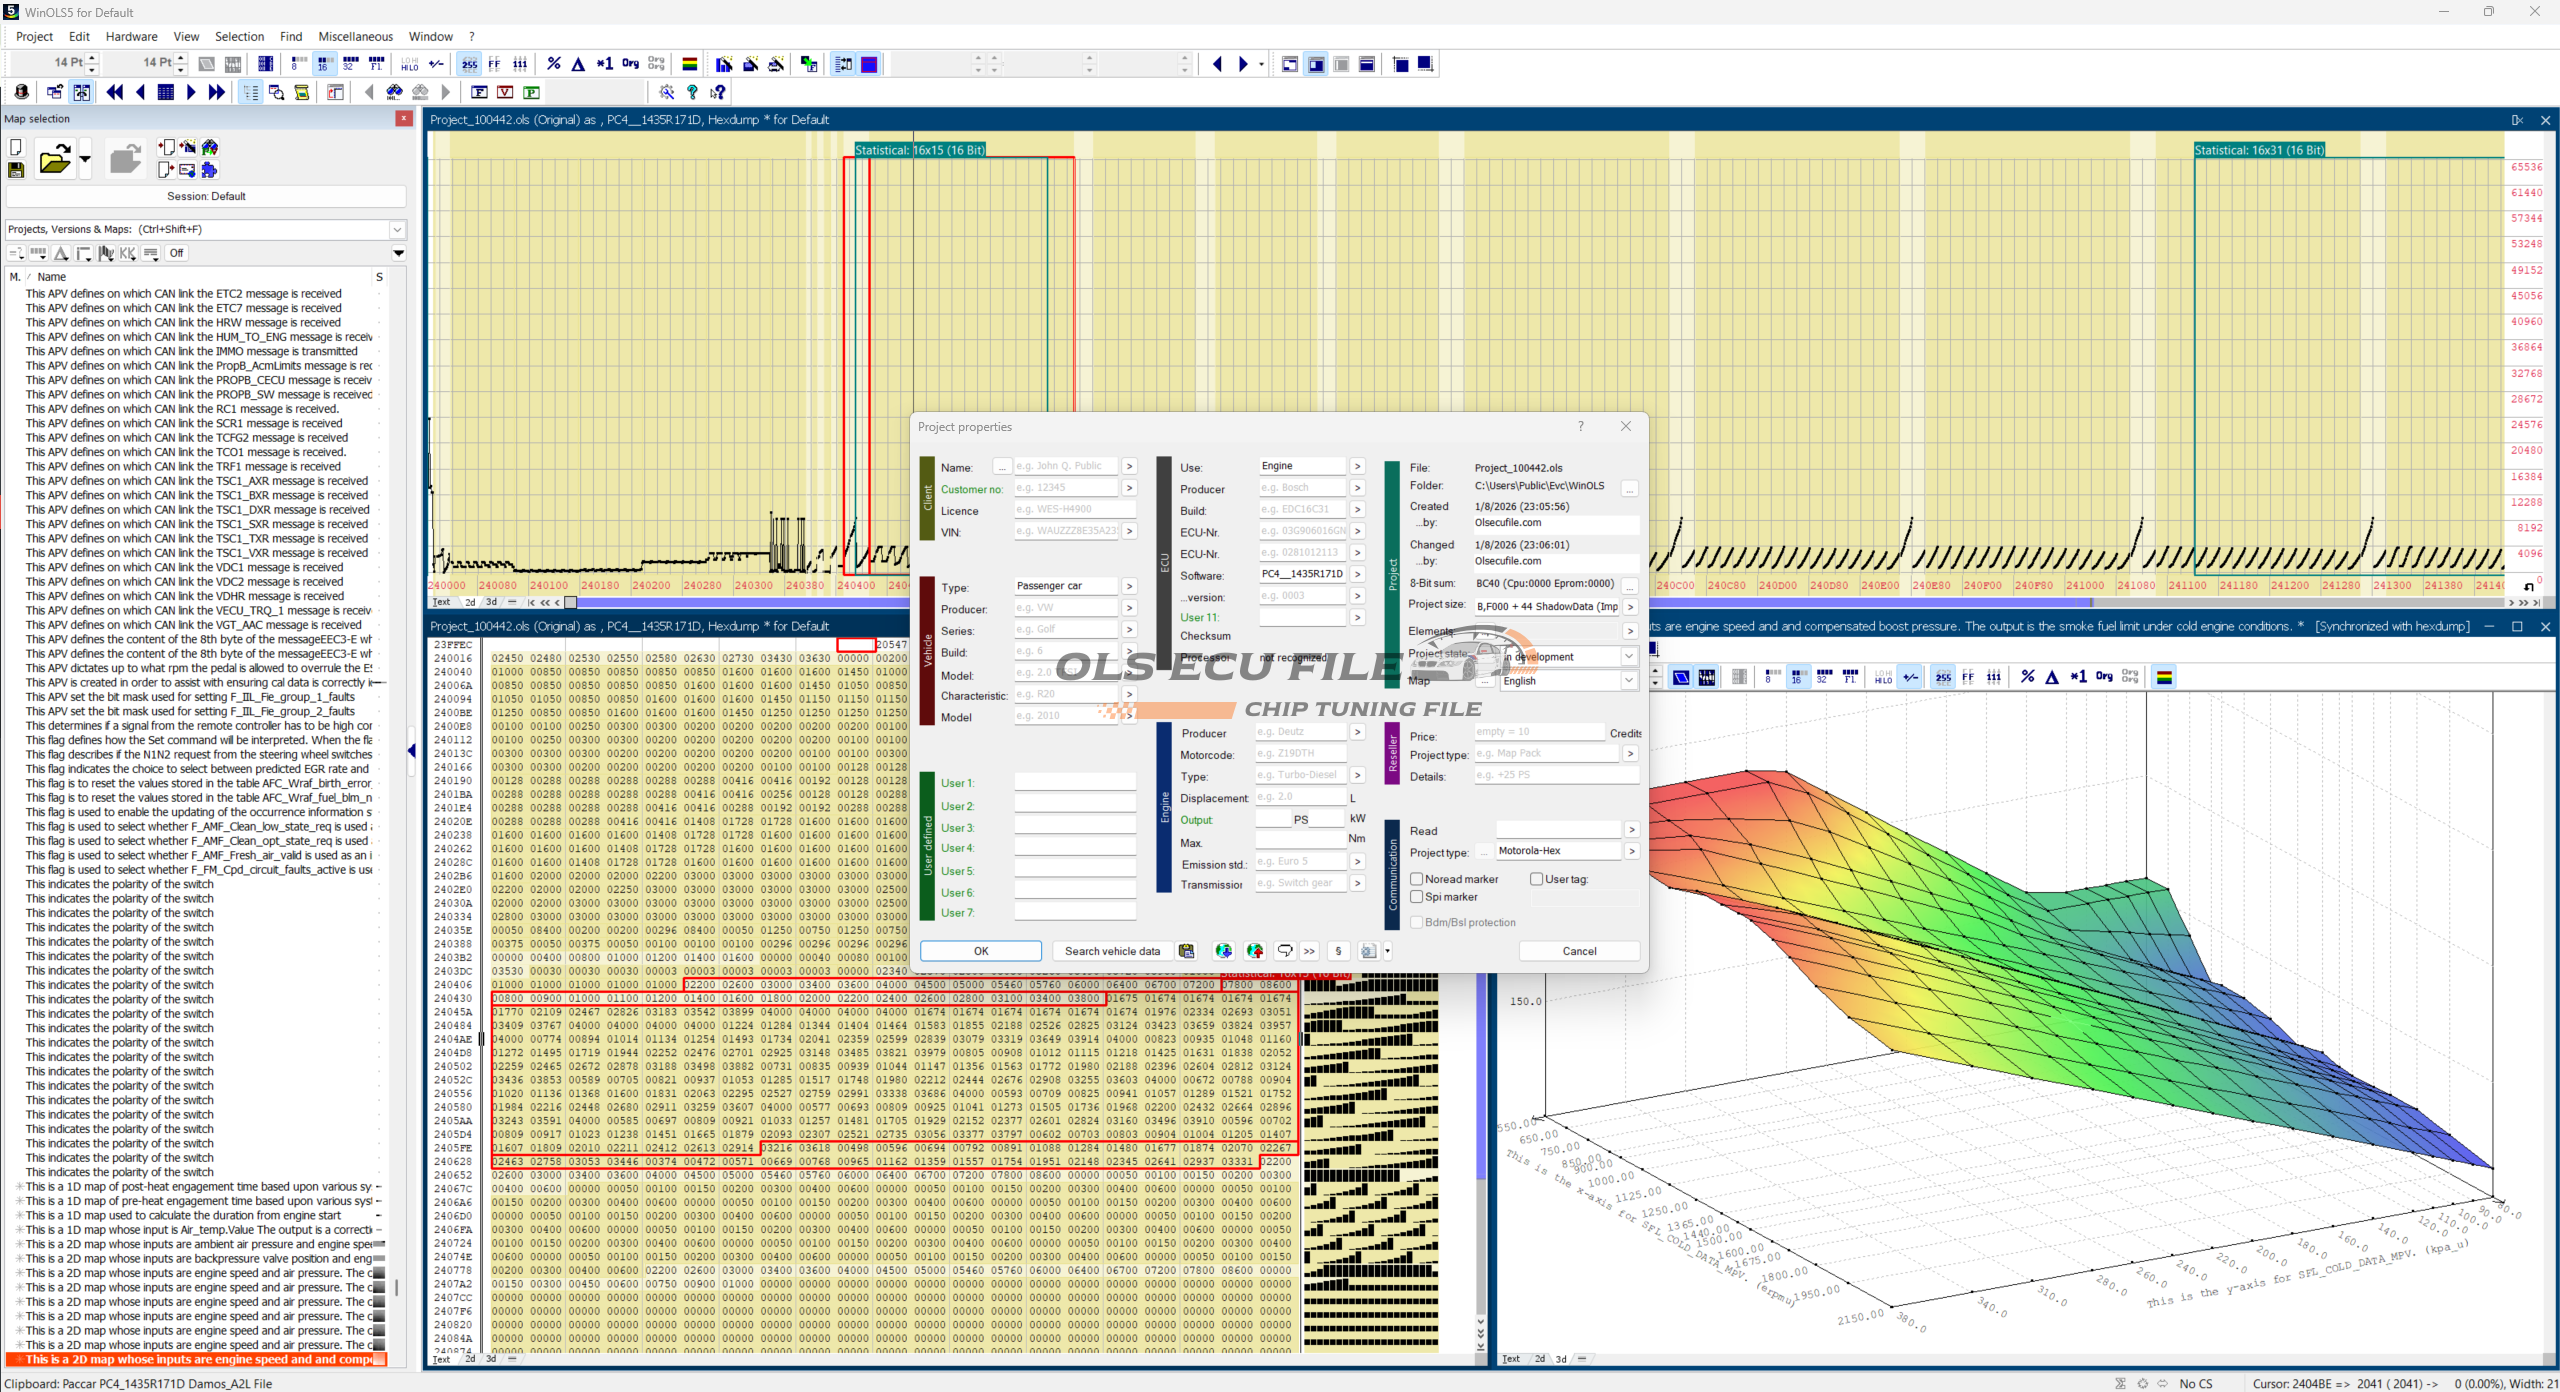Click the clipboard icon beside Search vehicle data
2560x1392 pixels.
coord(1186,951)
